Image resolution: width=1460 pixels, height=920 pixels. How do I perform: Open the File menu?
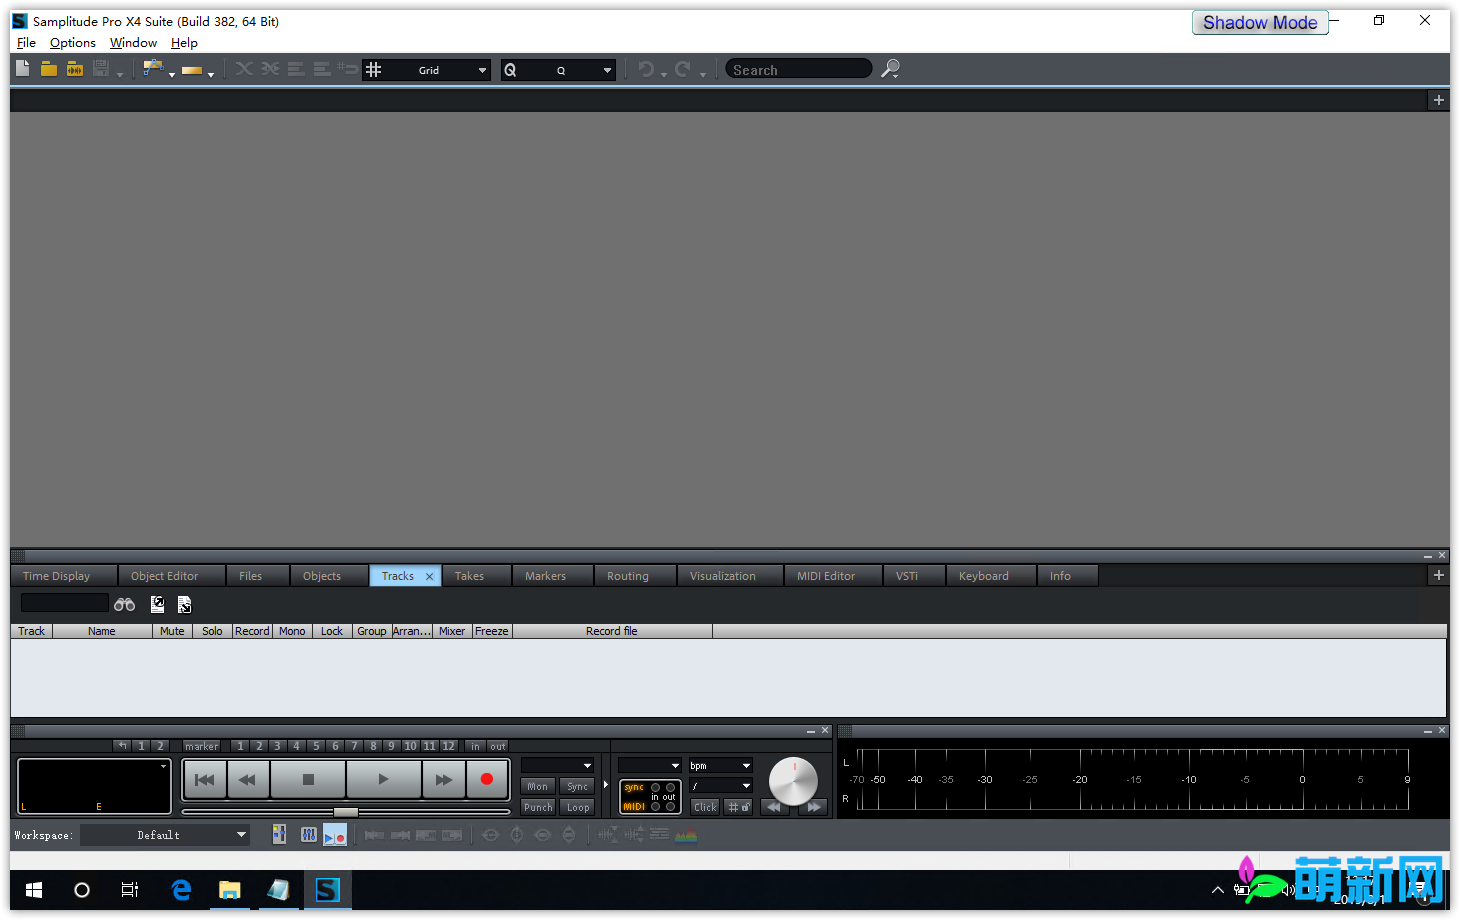coord(26,43)
